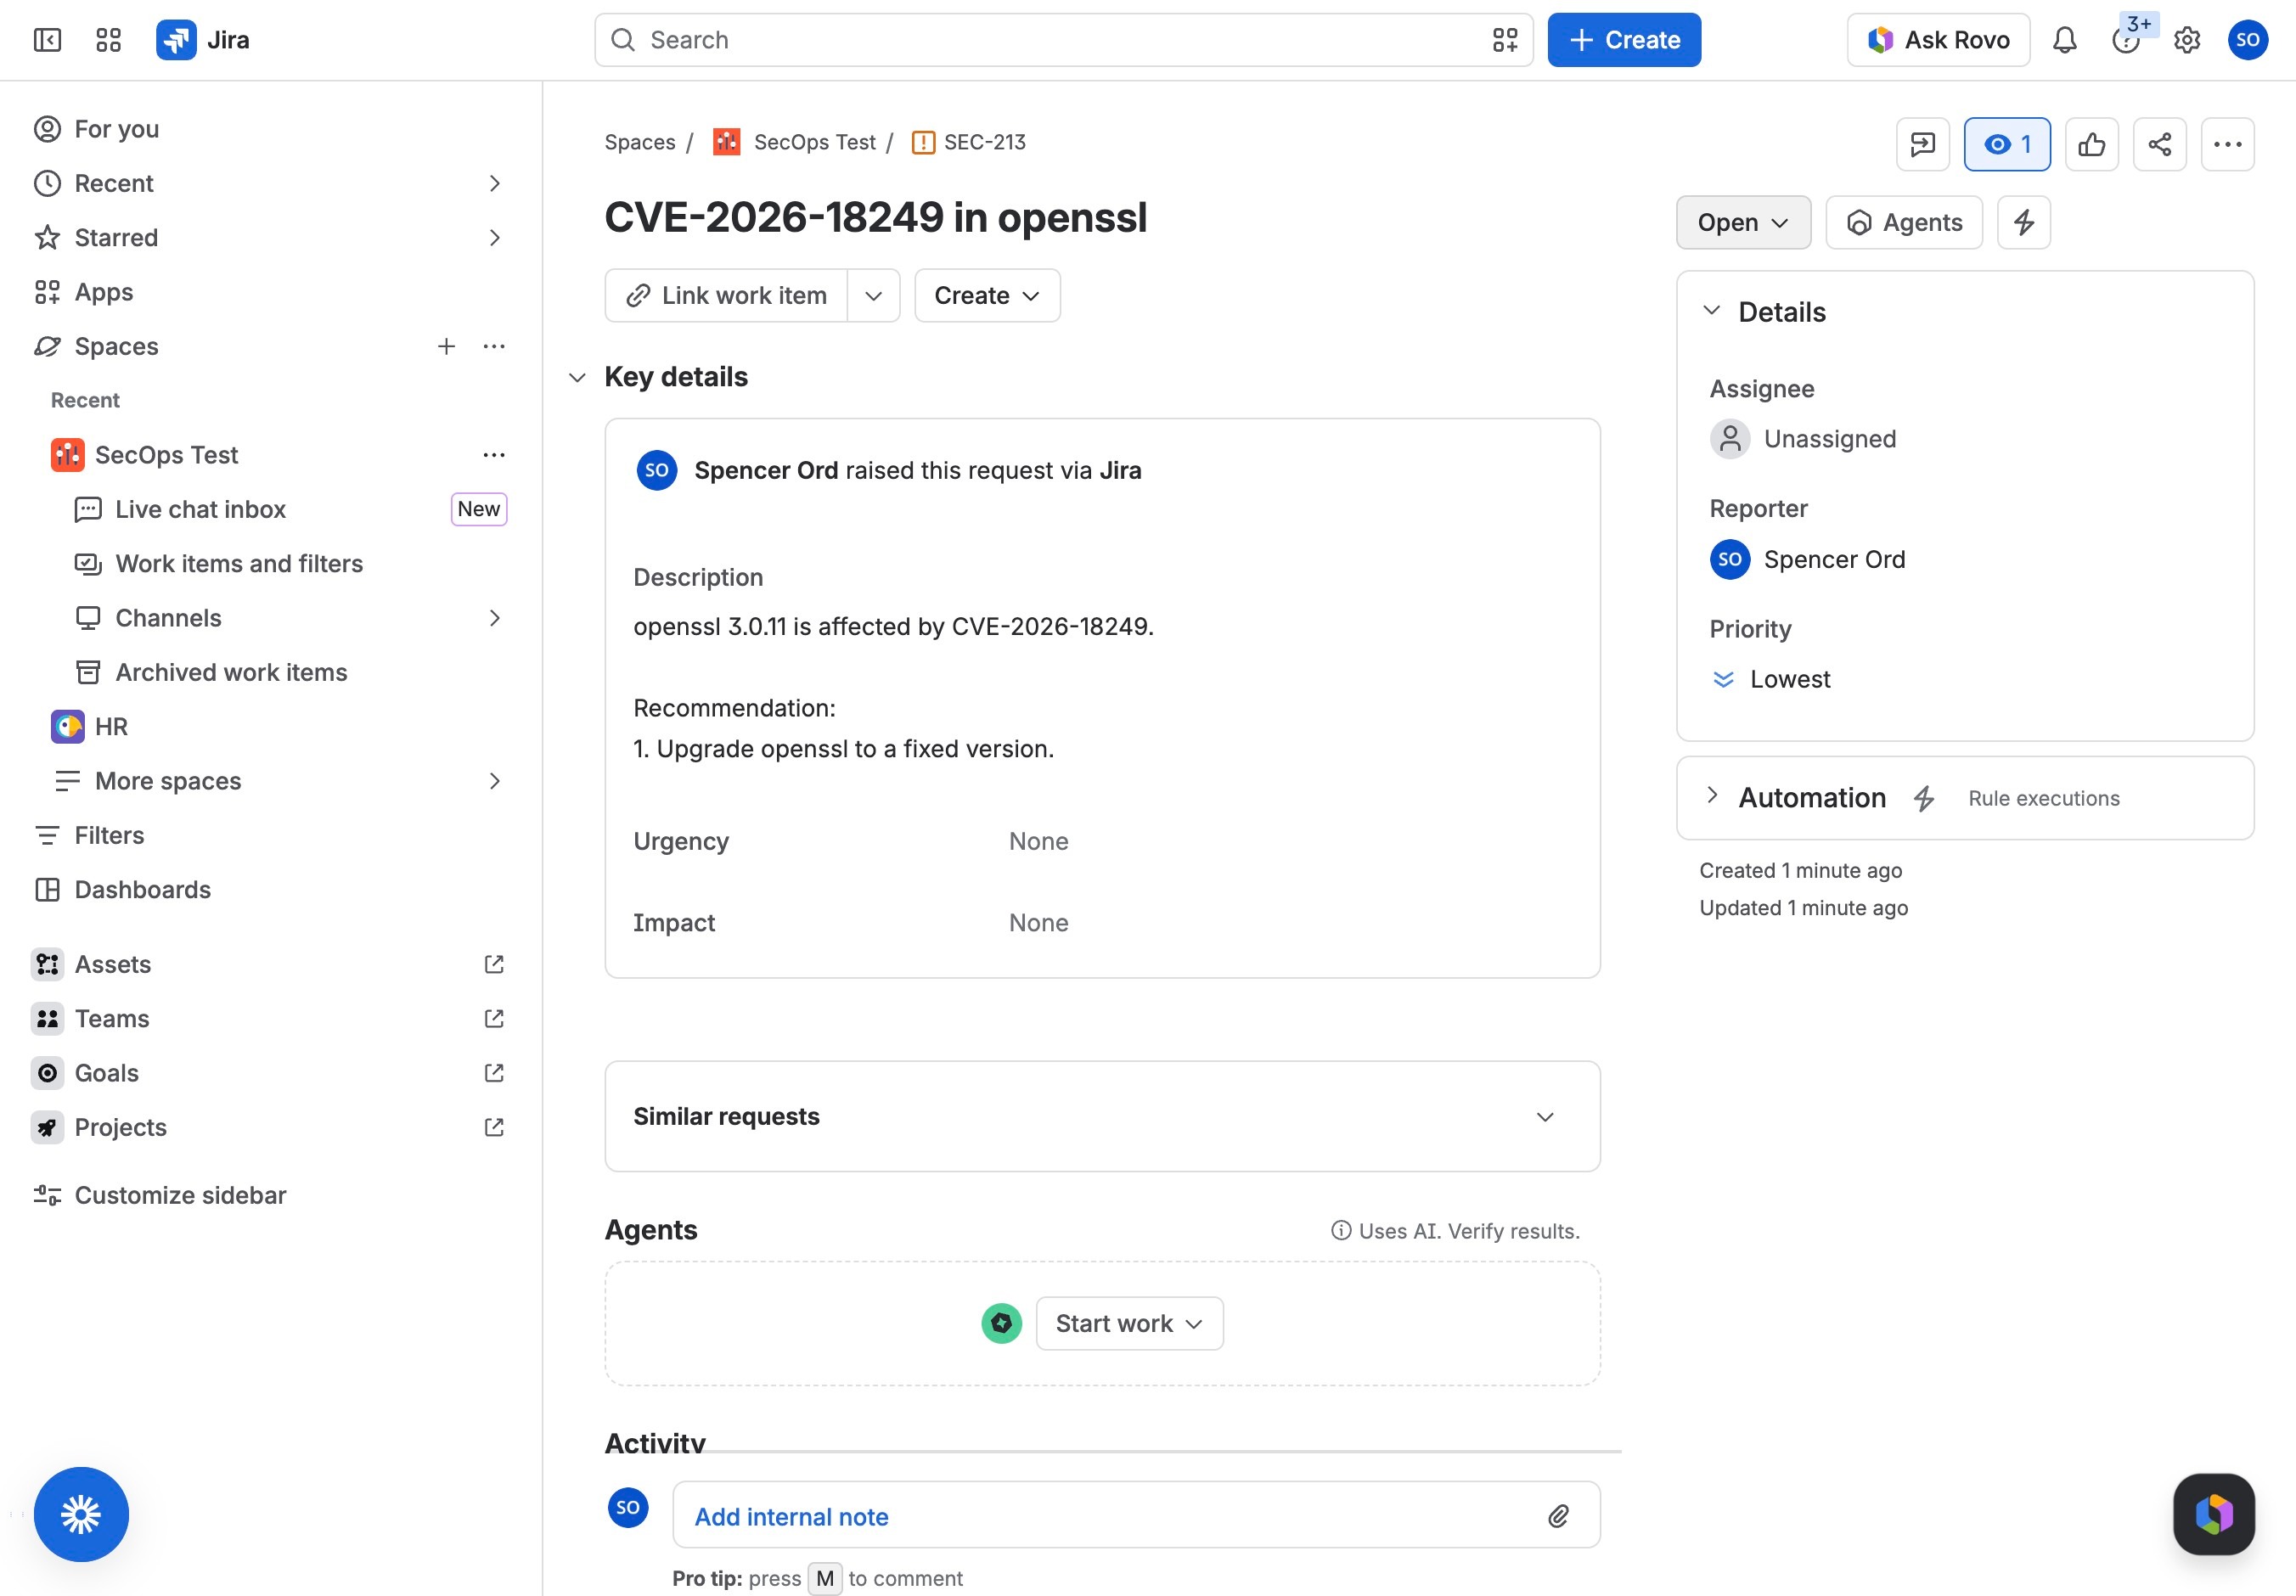The width and height of the screenshot is (2296, 1596).
Task: Open the help icon with 3+ badge
Action: point(2126,40)
